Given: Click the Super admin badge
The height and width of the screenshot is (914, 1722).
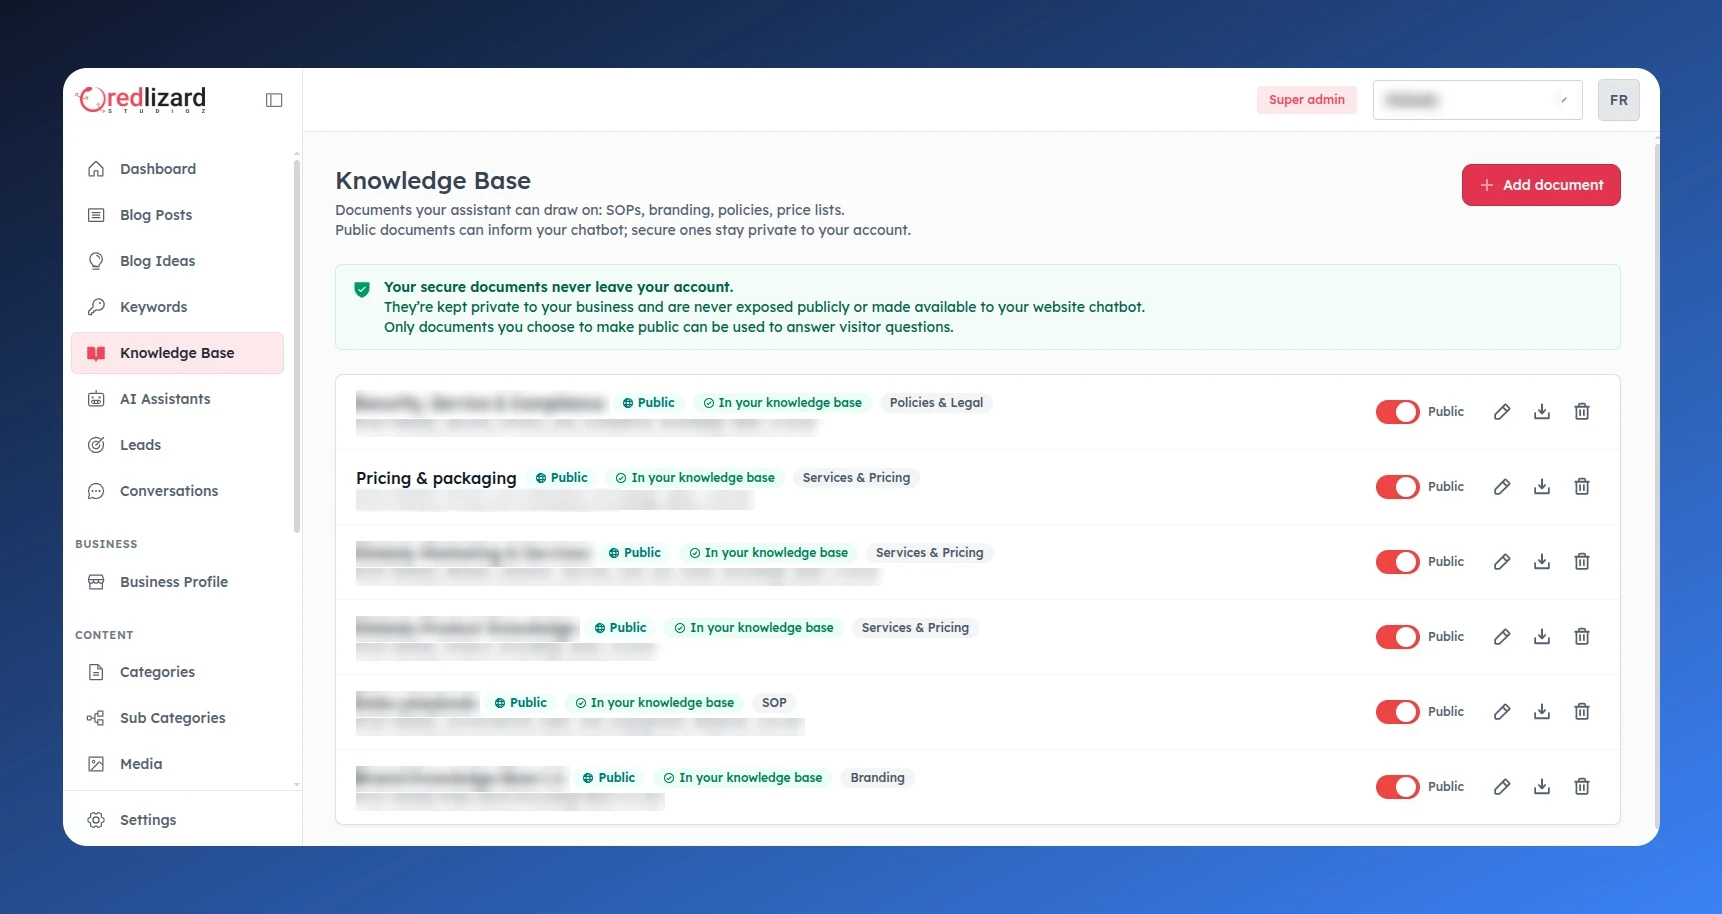Looking at the screenshot, I should [x=1306, y=100].
